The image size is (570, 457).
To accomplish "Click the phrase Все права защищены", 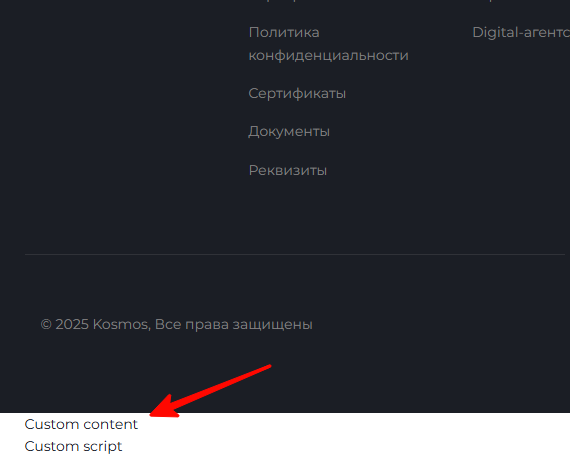I will (234, 324).
